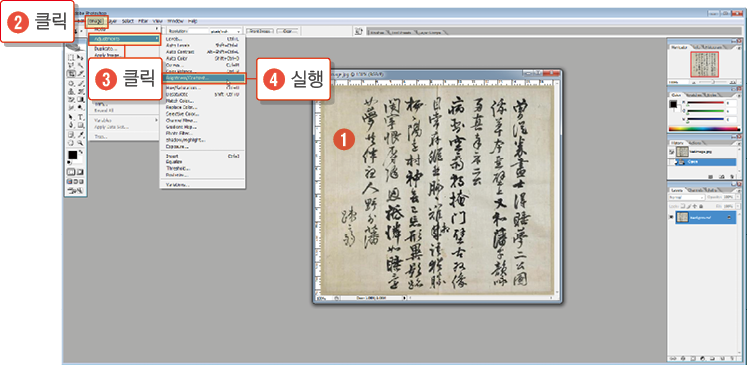The height and width of the screenshot is (365, 747).
Task: Choose Variations at submenu bottom
Action: (x=203, y=184)
